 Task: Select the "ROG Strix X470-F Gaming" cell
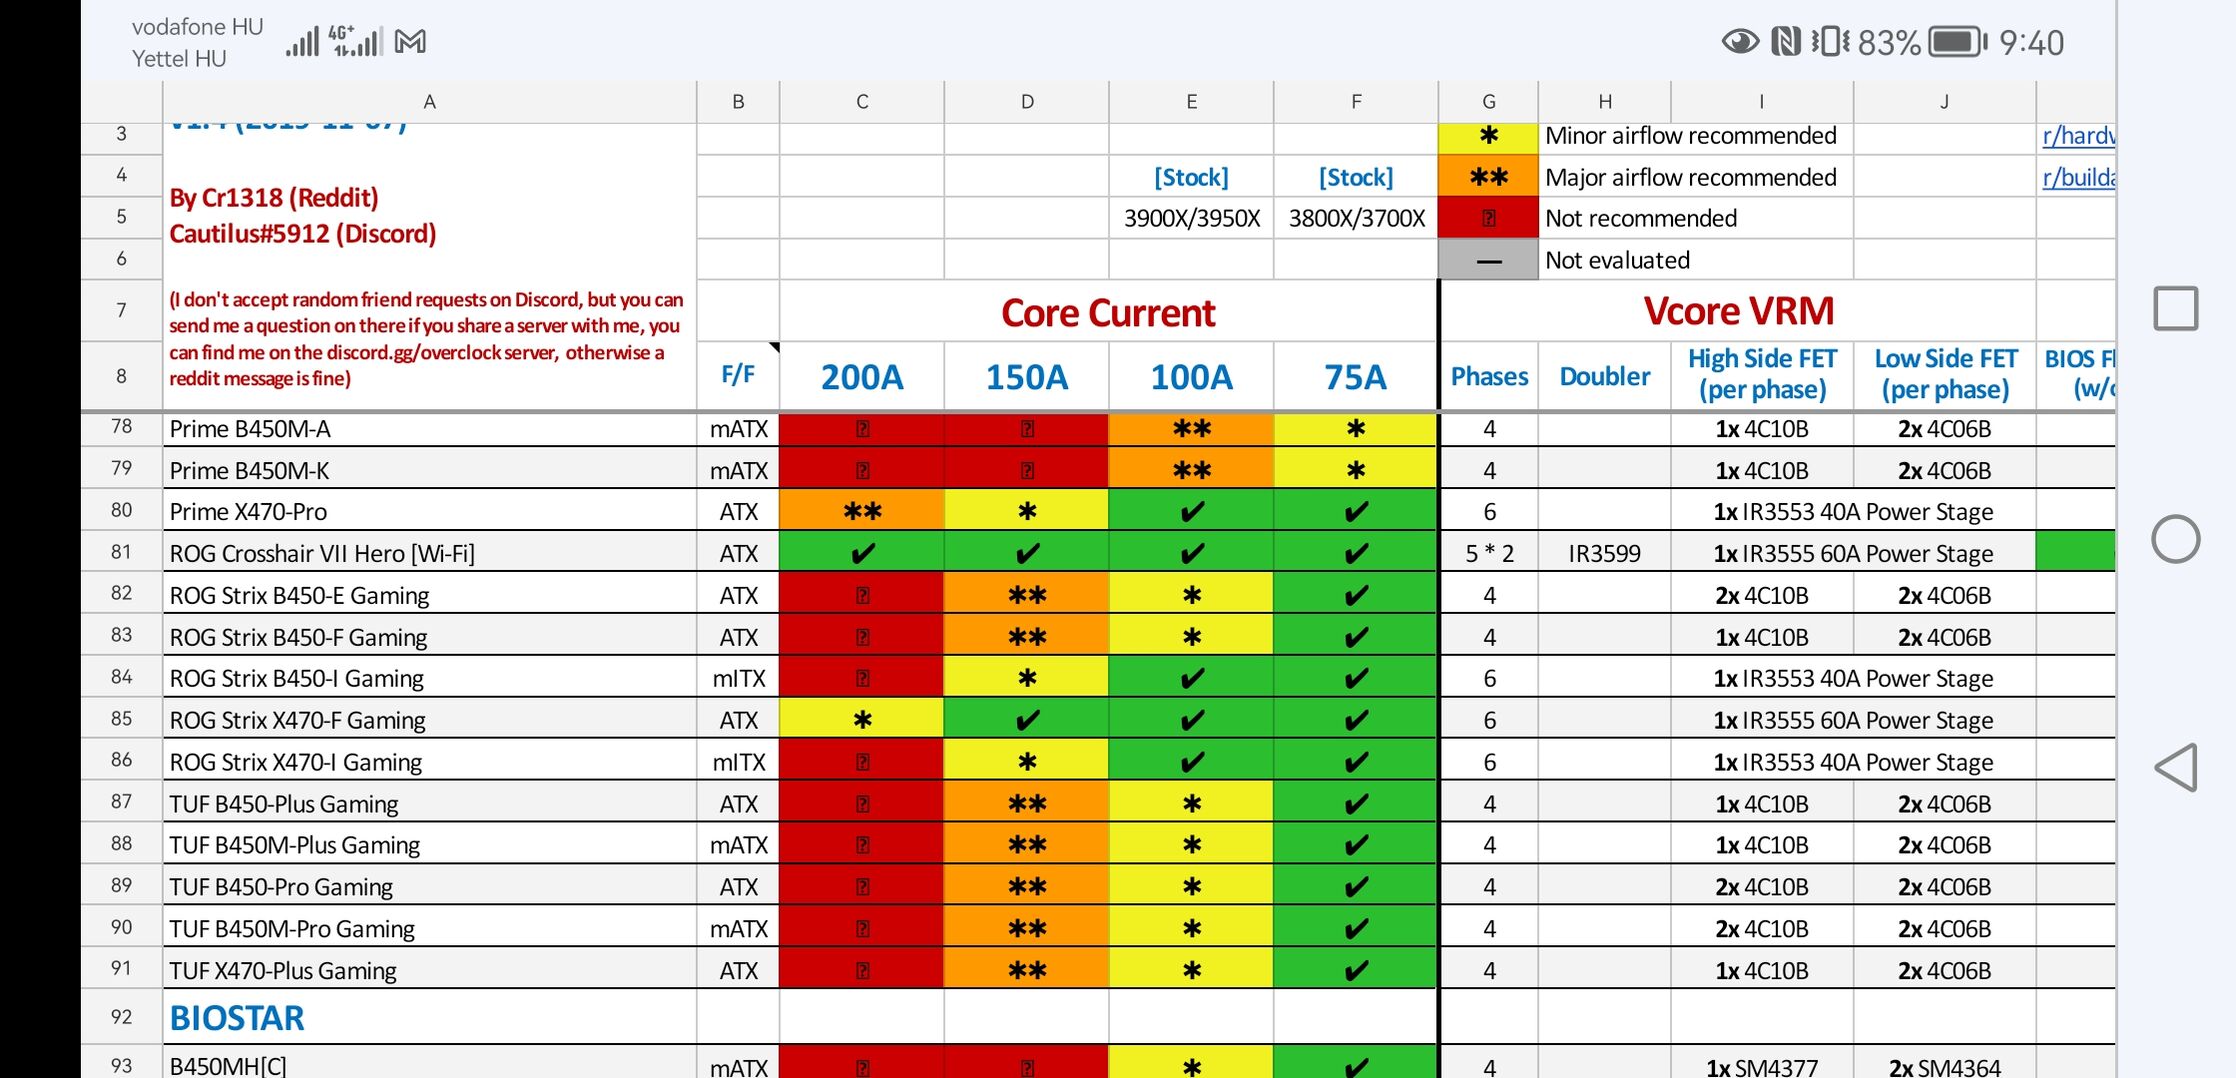pyautogui.click(x=429, y=720)
